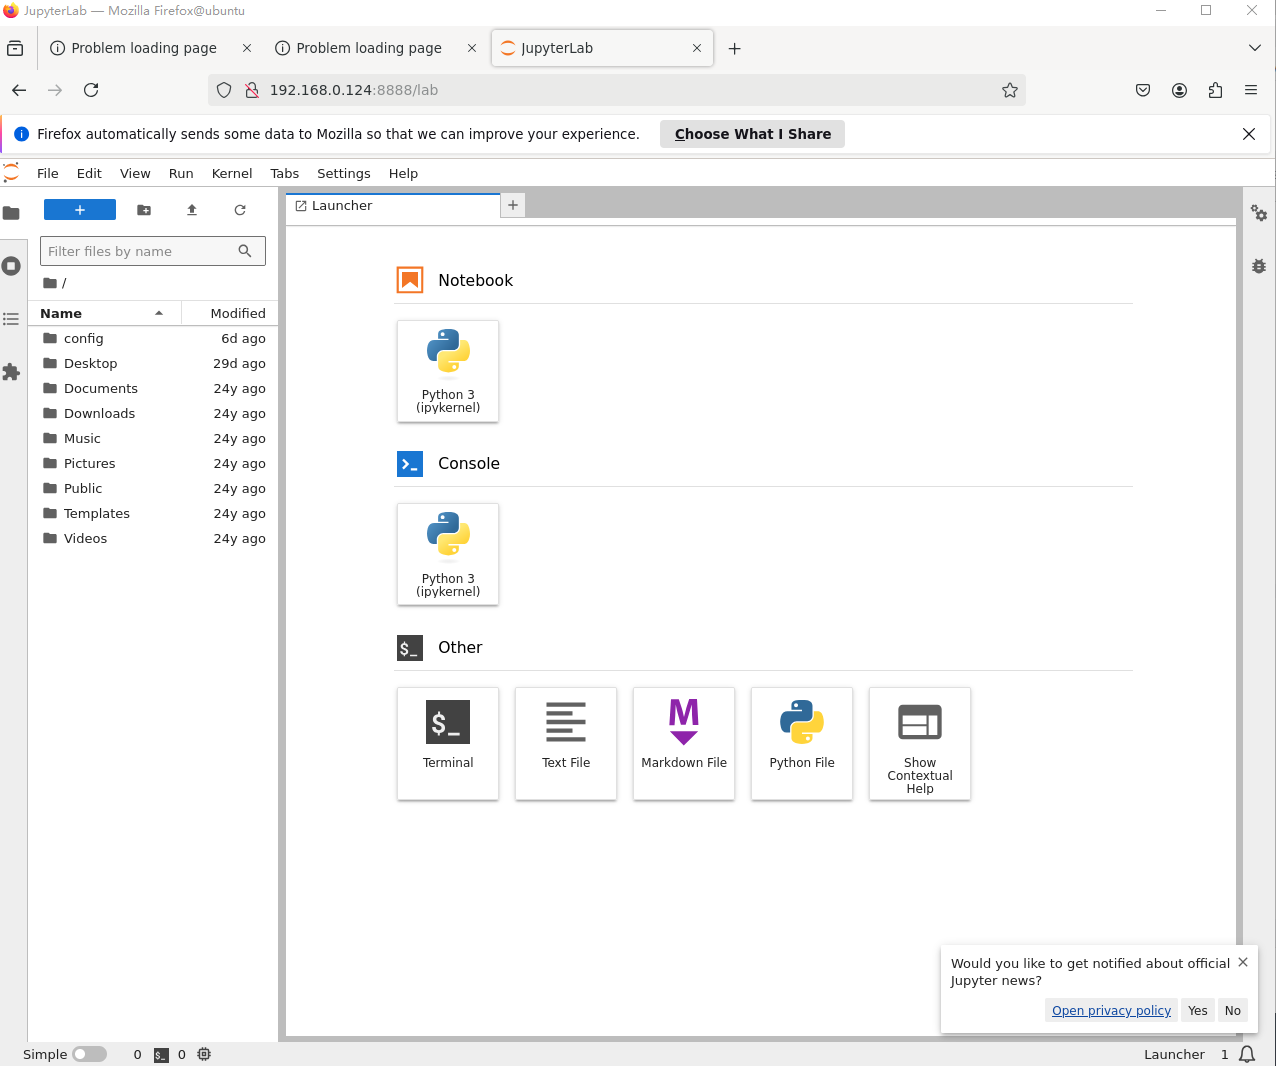
Task: Open the property inspector gears icon
Action: [1258, 213]
